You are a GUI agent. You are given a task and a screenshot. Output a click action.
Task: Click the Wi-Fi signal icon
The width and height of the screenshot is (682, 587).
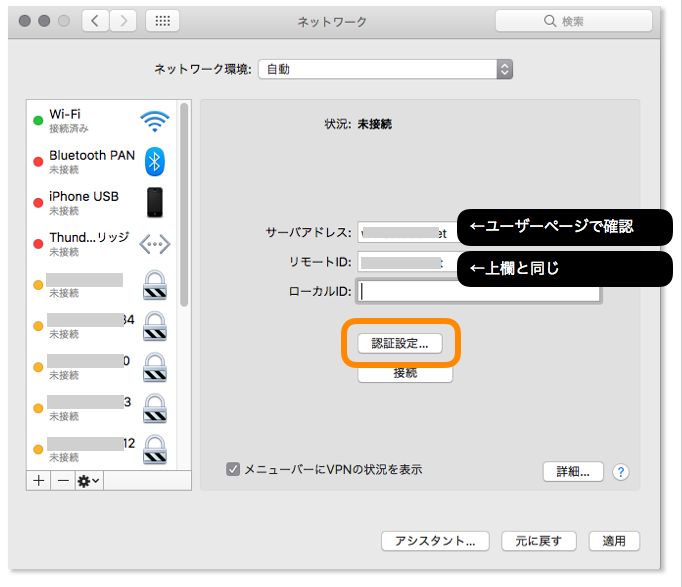[155, 121]
